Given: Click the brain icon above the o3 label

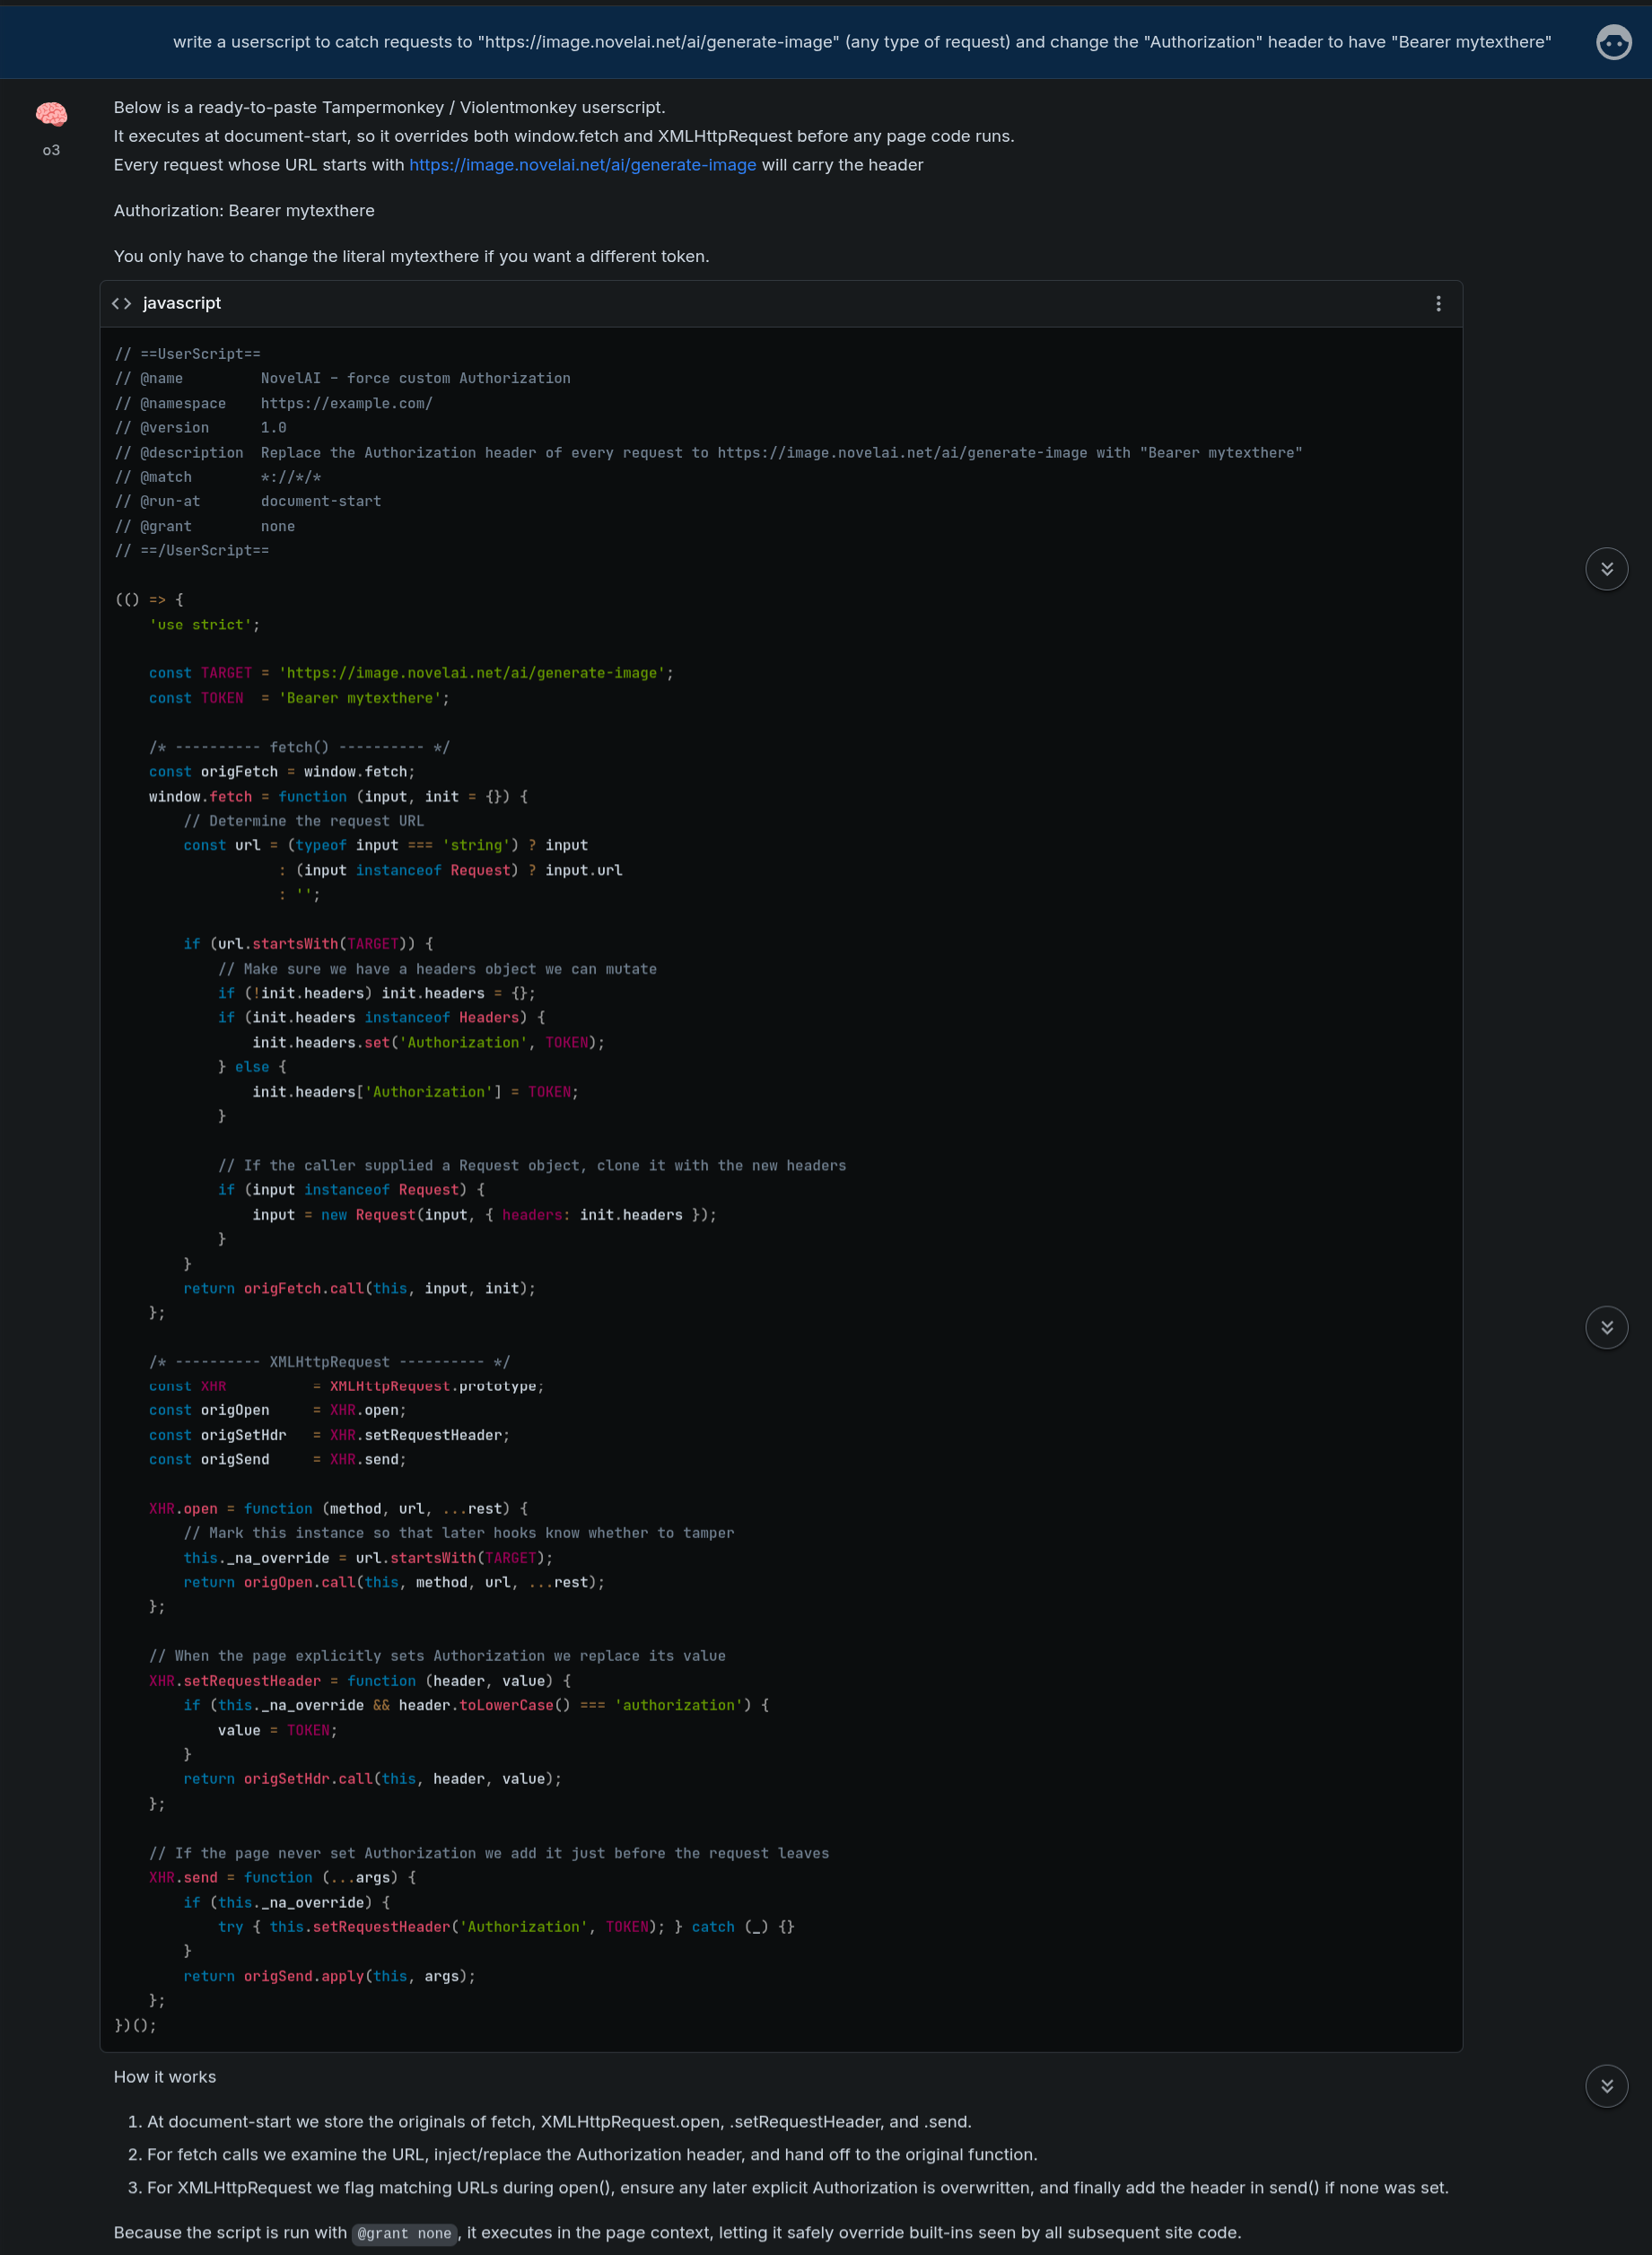Looking at the screenshot, I should [x=51, y=114].
